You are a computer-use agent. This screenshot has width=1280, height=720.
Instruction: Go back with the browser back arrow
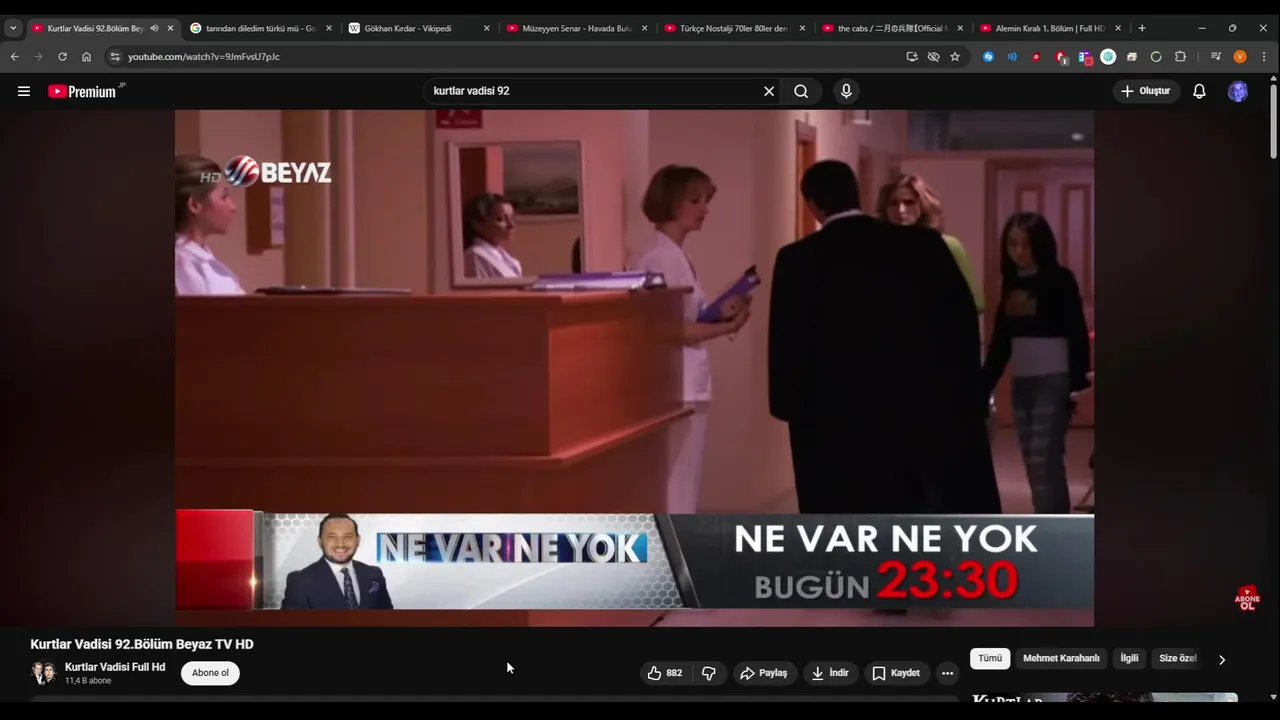pyautogui.click(x=14, y=57)
